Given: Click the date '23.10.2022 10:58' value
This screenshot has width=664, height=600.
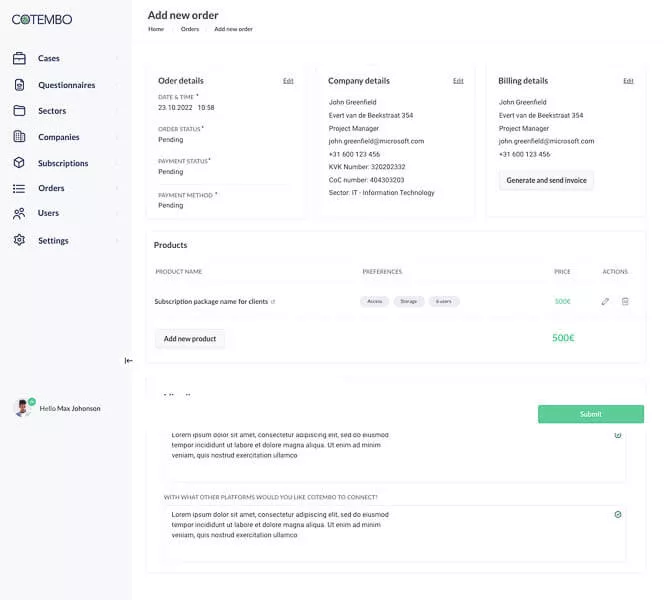Looking at the screenshot, I should click(186, 108).
